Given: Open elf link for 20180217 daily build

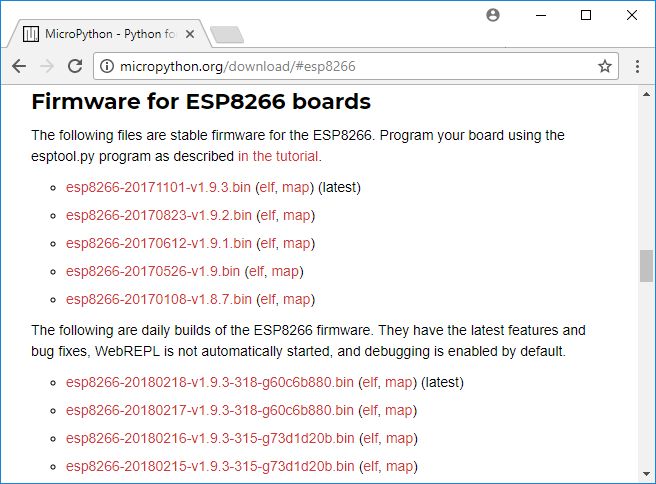Looking at the screenshot, I should coord(370,410).
